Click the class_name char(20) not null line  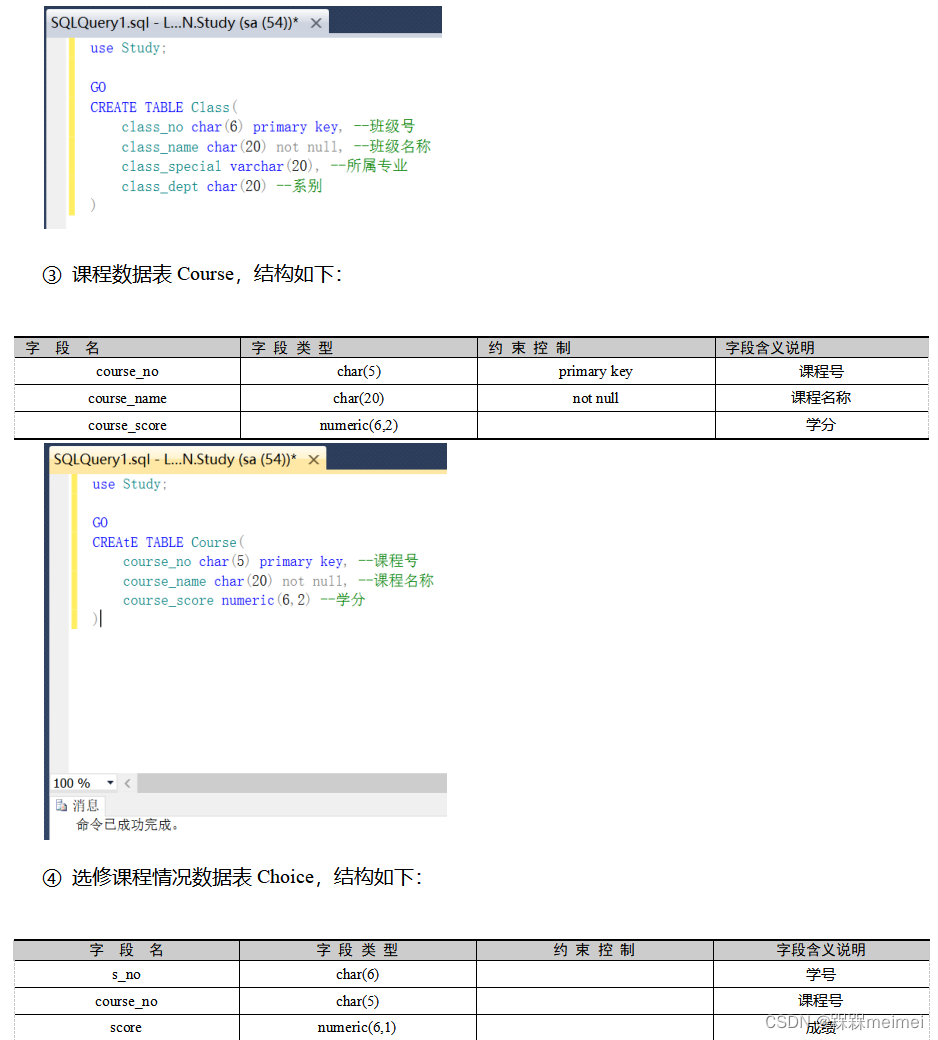coord(276,147)
